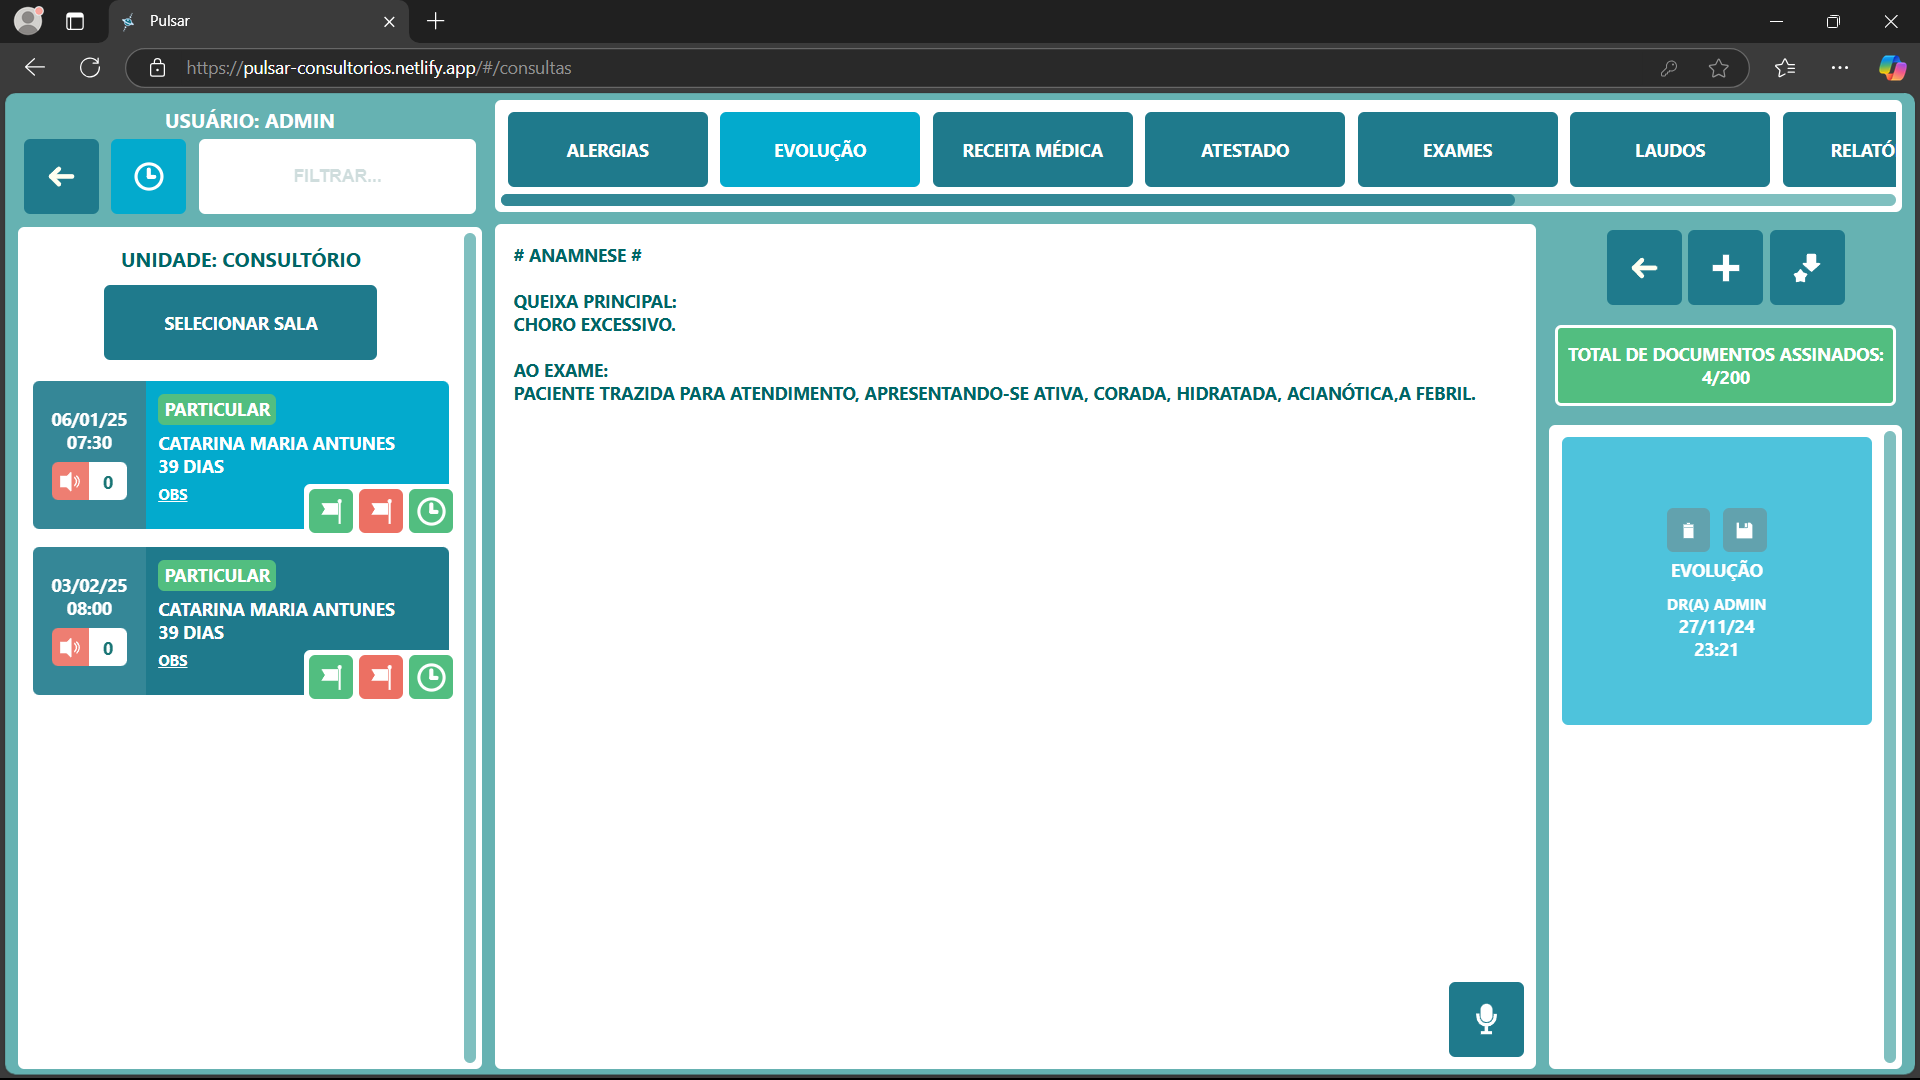Click the copy-down arrow with star button
The height and width of the screenshot is (1080, 1920).
1807,267
